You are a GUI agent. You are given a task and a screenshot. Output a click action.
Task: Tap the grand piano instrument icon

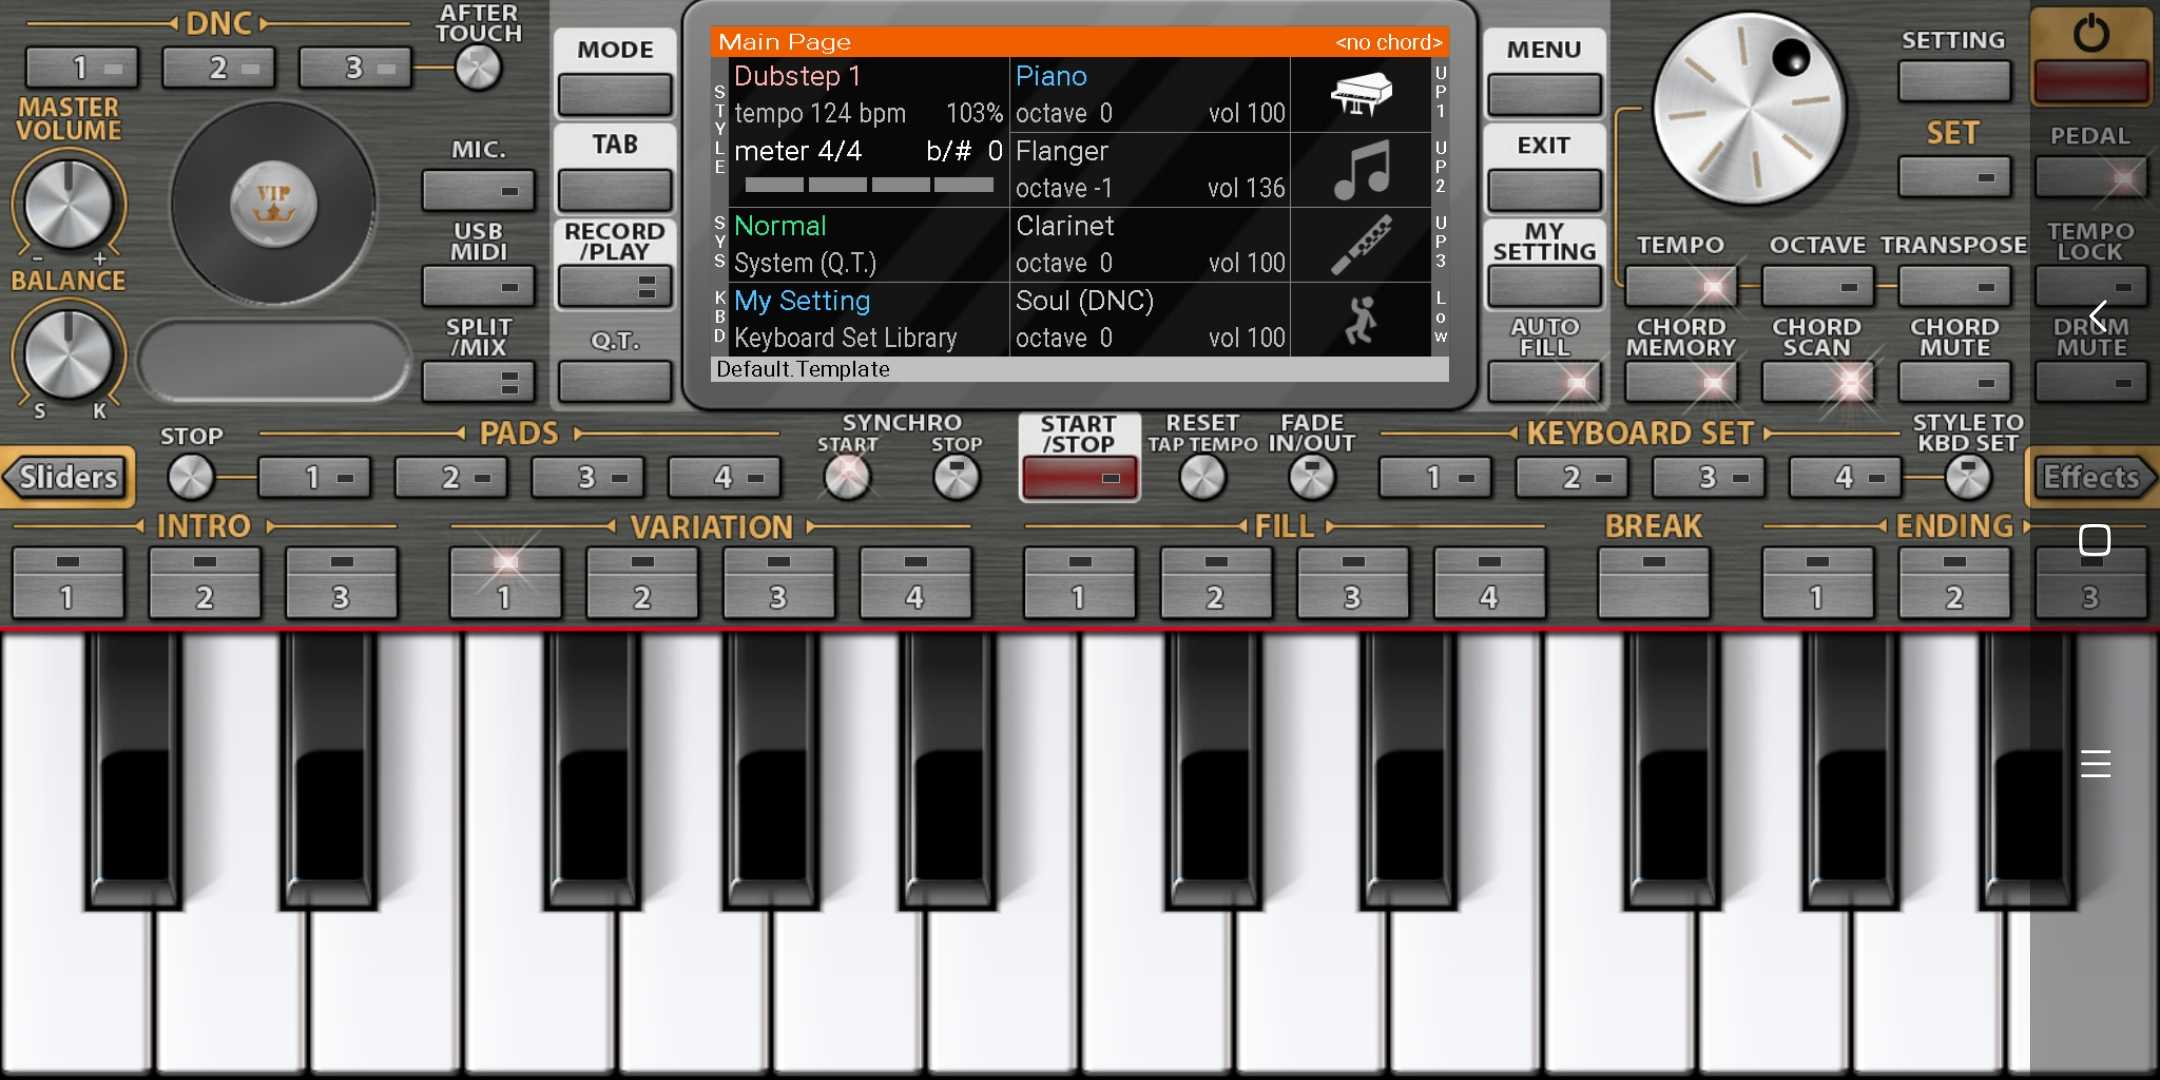click(x=1361, y=94)
